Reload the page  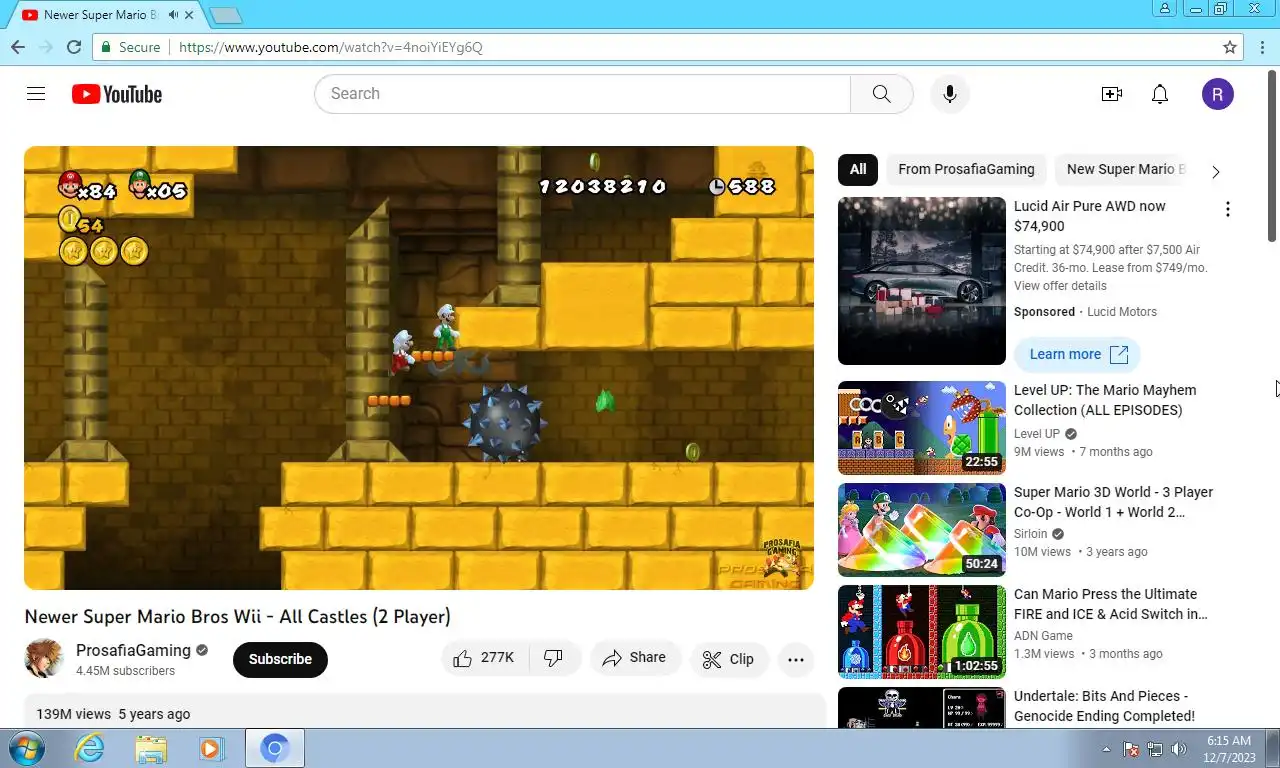tap(74, 47)
